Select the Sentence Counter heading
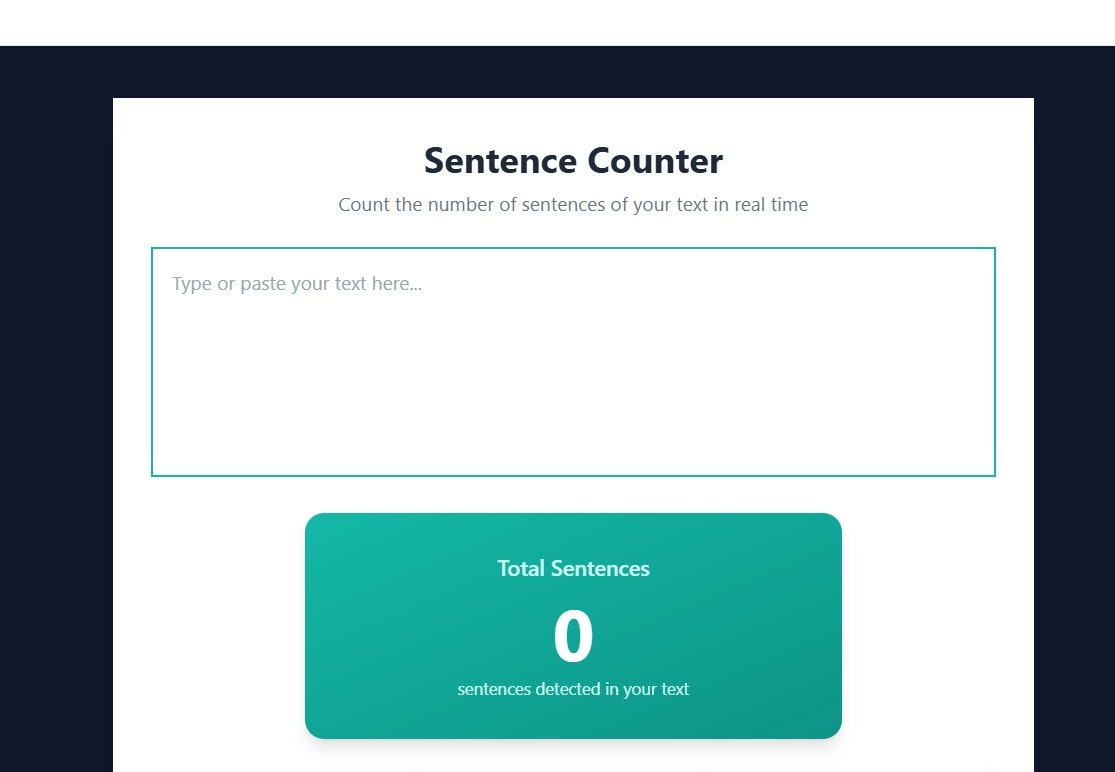This screenshot has width=1115, height=772. (573, 160)
